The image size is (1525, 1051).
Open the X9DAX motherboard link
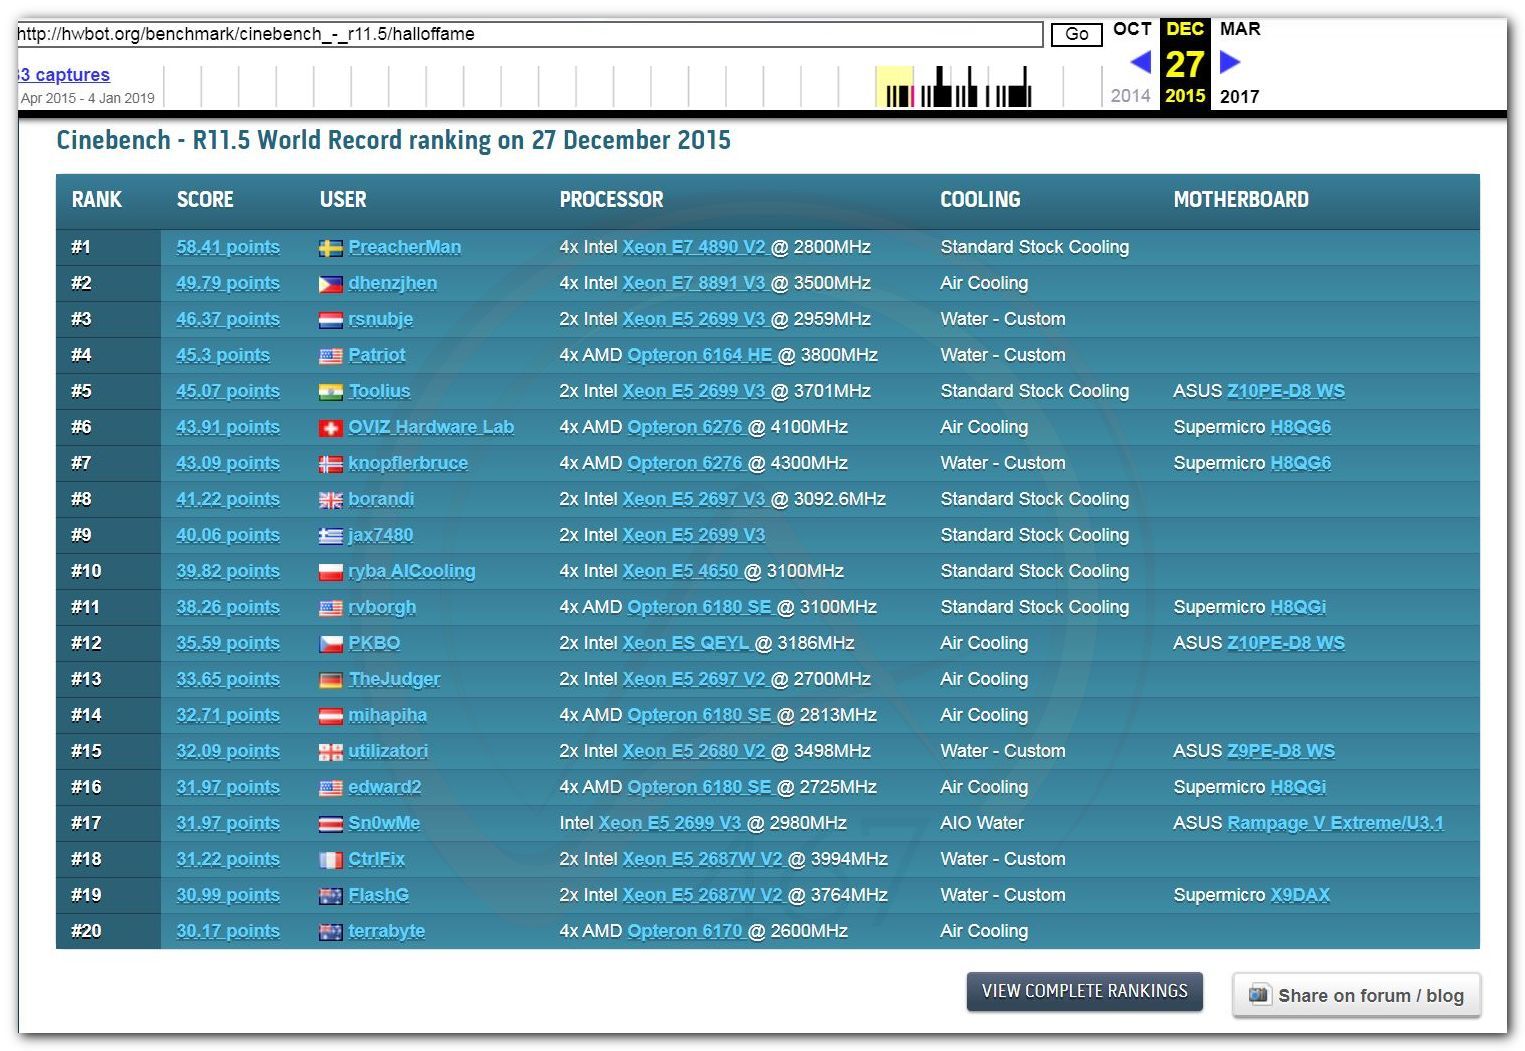1300,896
